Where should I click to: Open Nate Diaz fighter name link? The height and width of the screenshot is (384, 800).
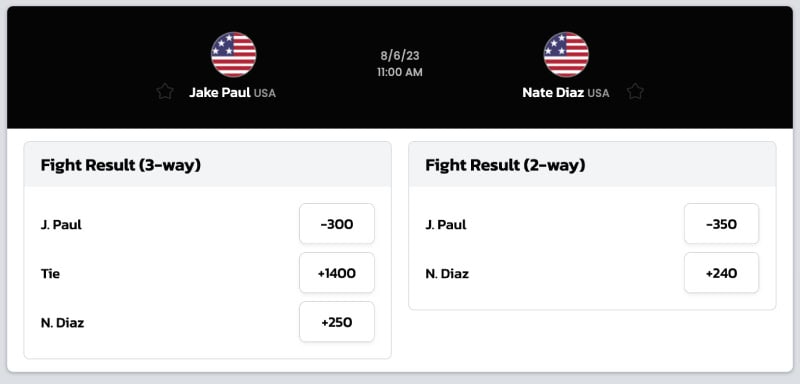(553, 92)
